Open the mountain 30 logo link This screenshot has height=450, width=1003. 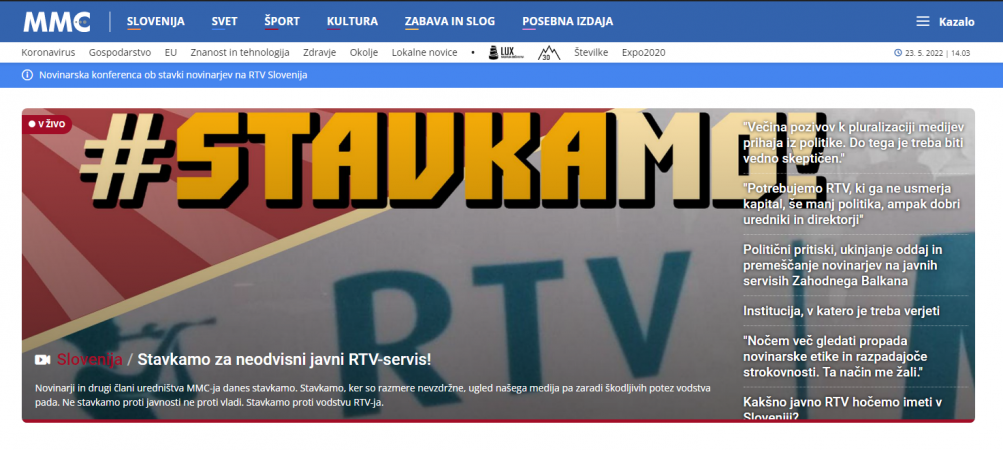[549, 52]
